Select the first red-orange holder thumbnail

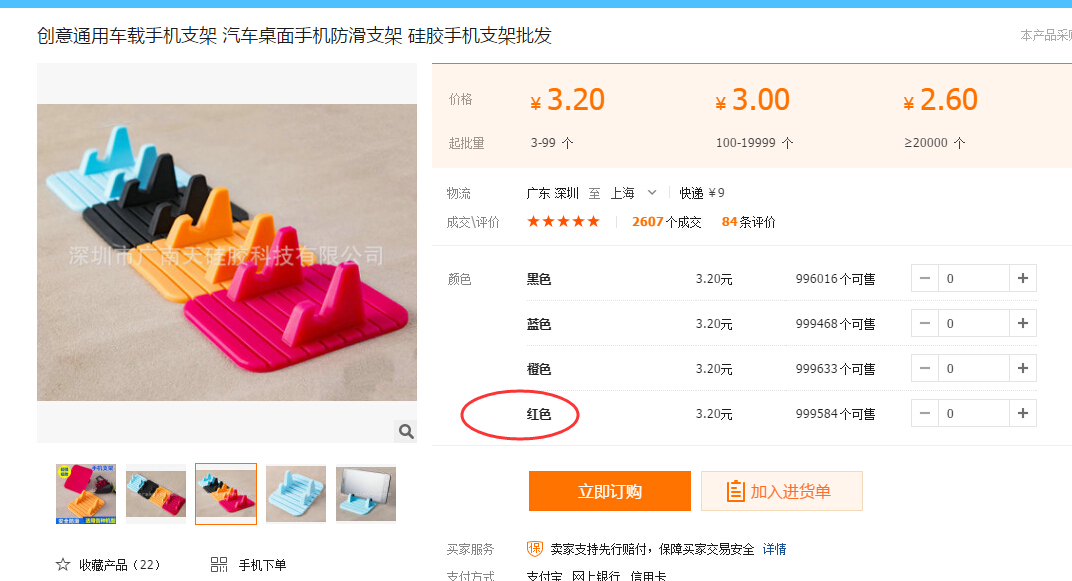point(86,494)
